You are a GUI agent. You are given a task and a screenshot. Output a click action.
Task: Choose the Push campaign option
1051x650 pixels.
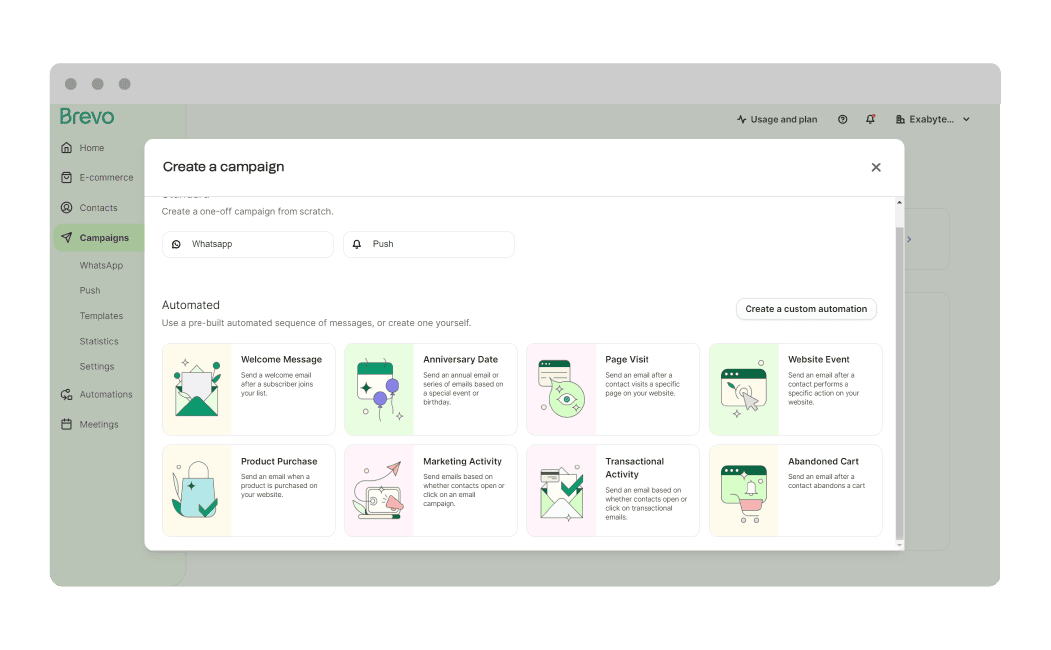coord(428,244)
